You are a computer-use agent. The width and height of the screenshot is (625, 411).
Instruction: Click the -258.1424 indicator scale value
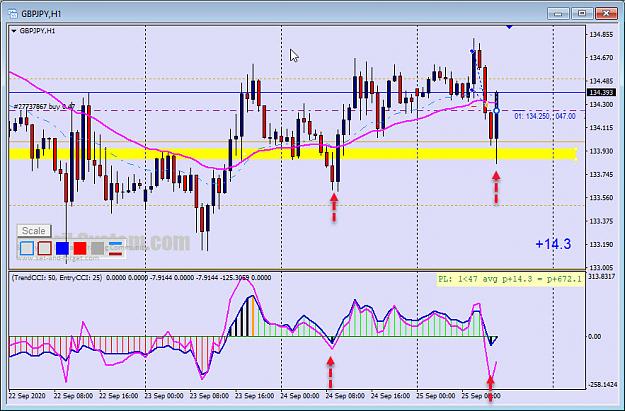click(x=602, y=385)
